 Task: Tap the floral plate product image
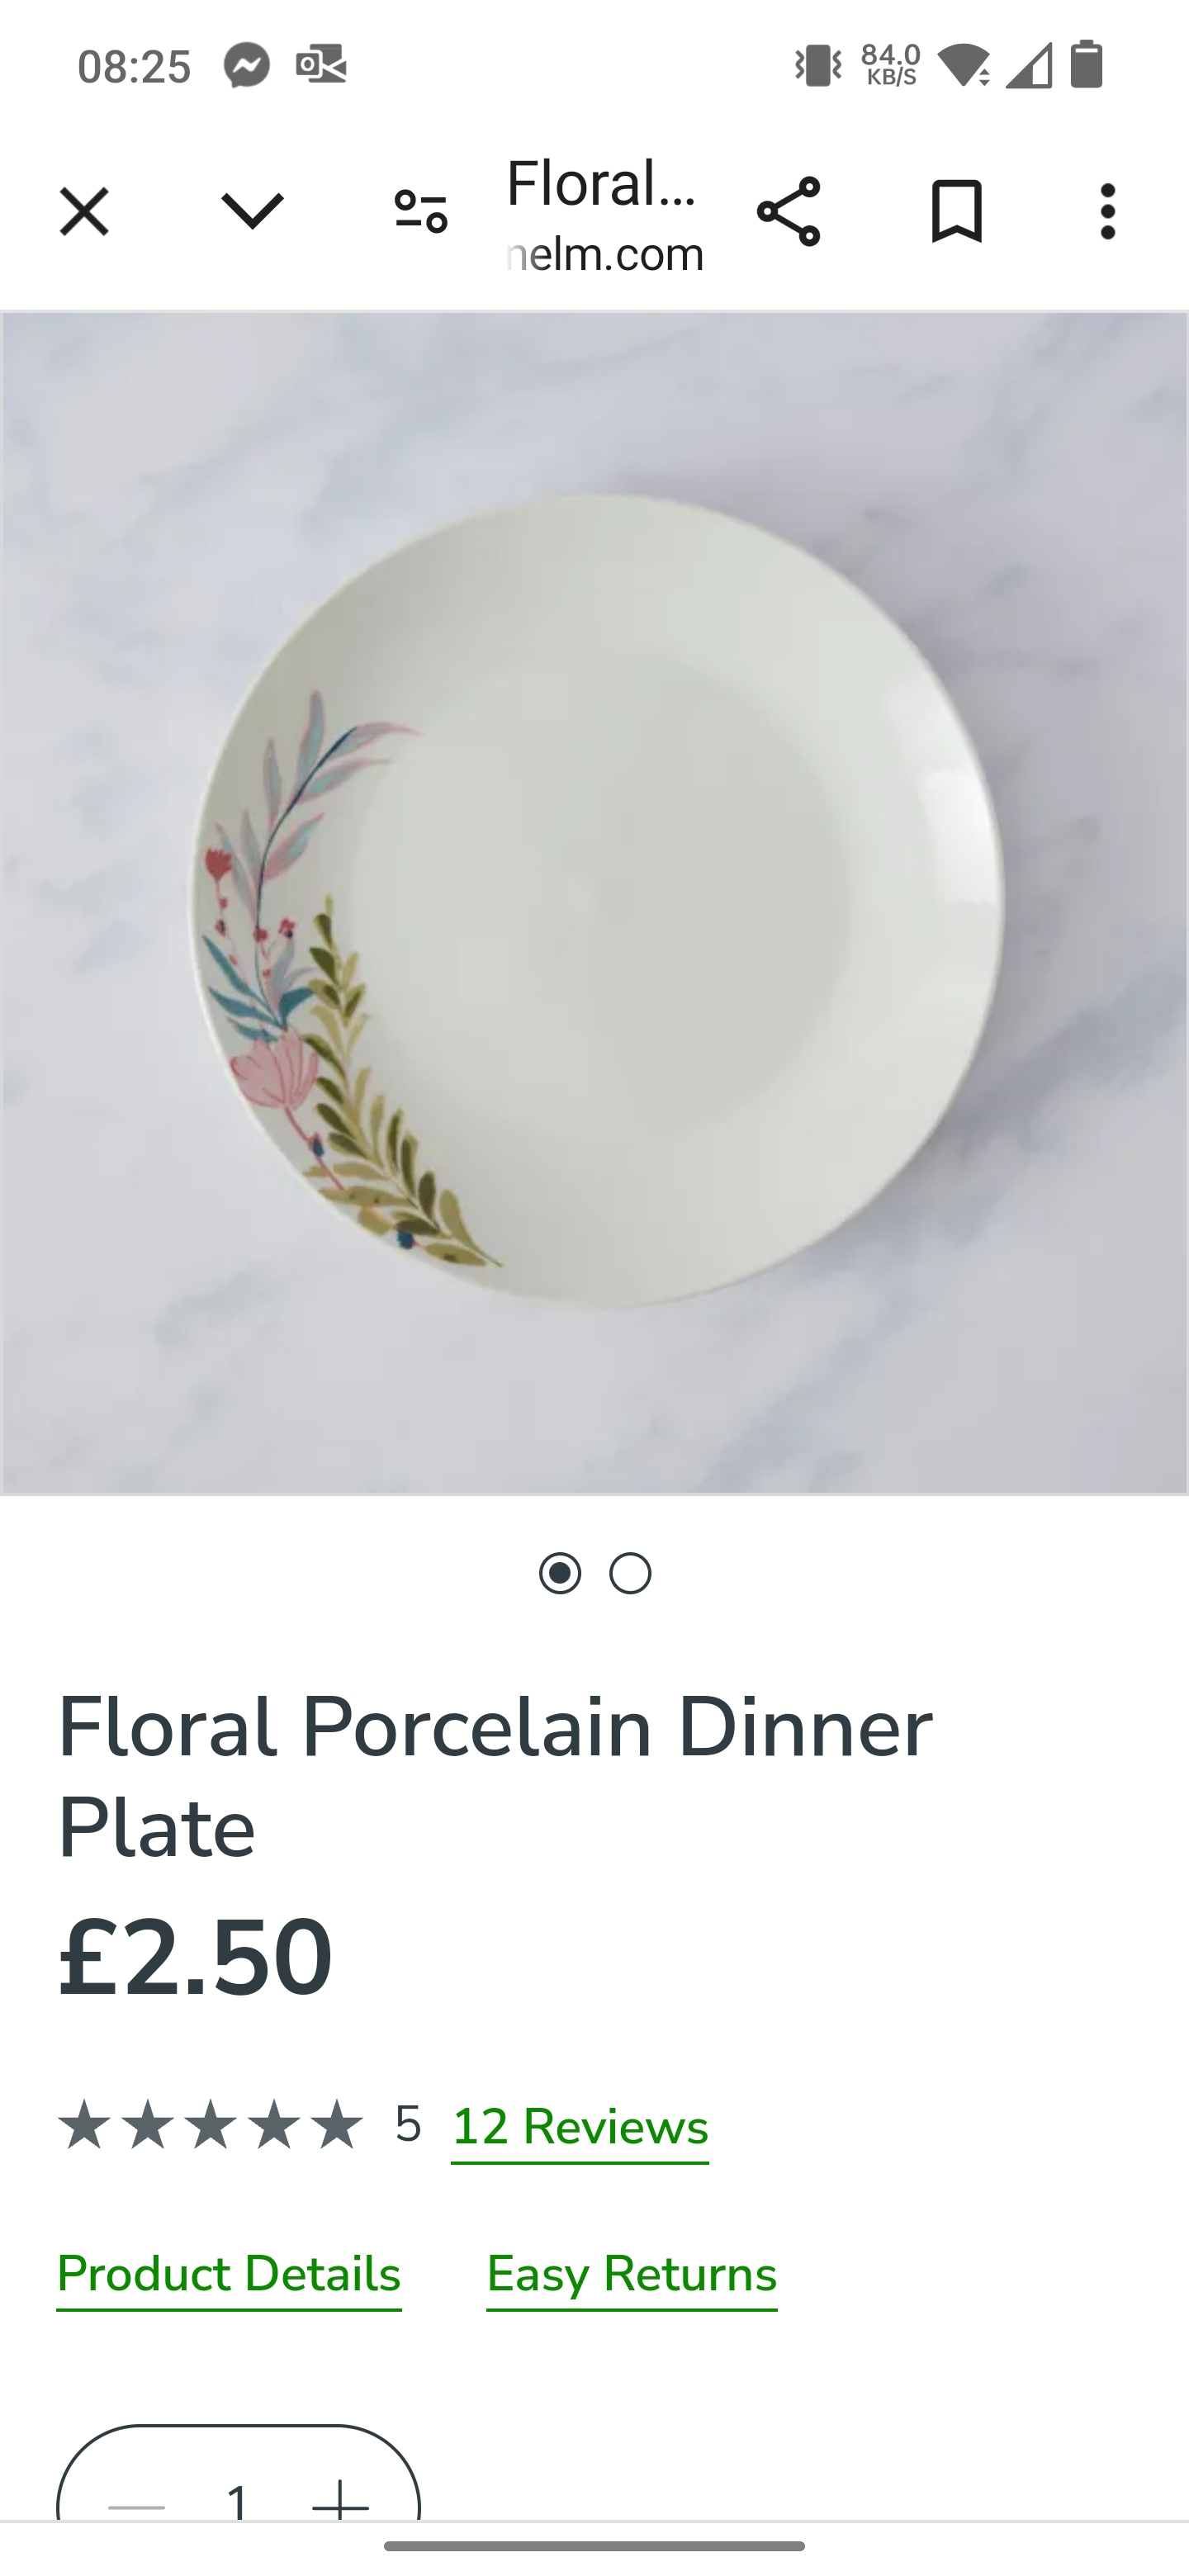pos(594,903)
